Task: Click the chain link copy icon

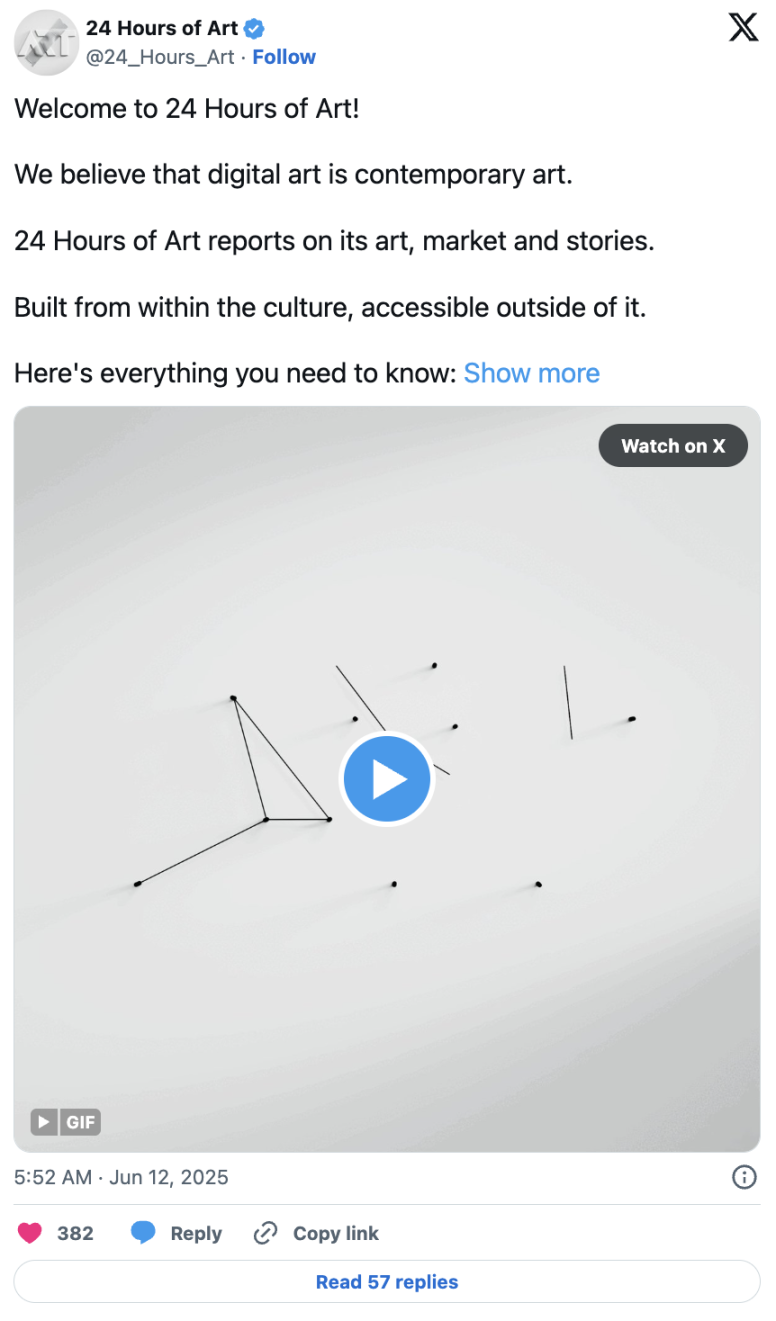Action: pyautogui.click(x=265, y=1233)
